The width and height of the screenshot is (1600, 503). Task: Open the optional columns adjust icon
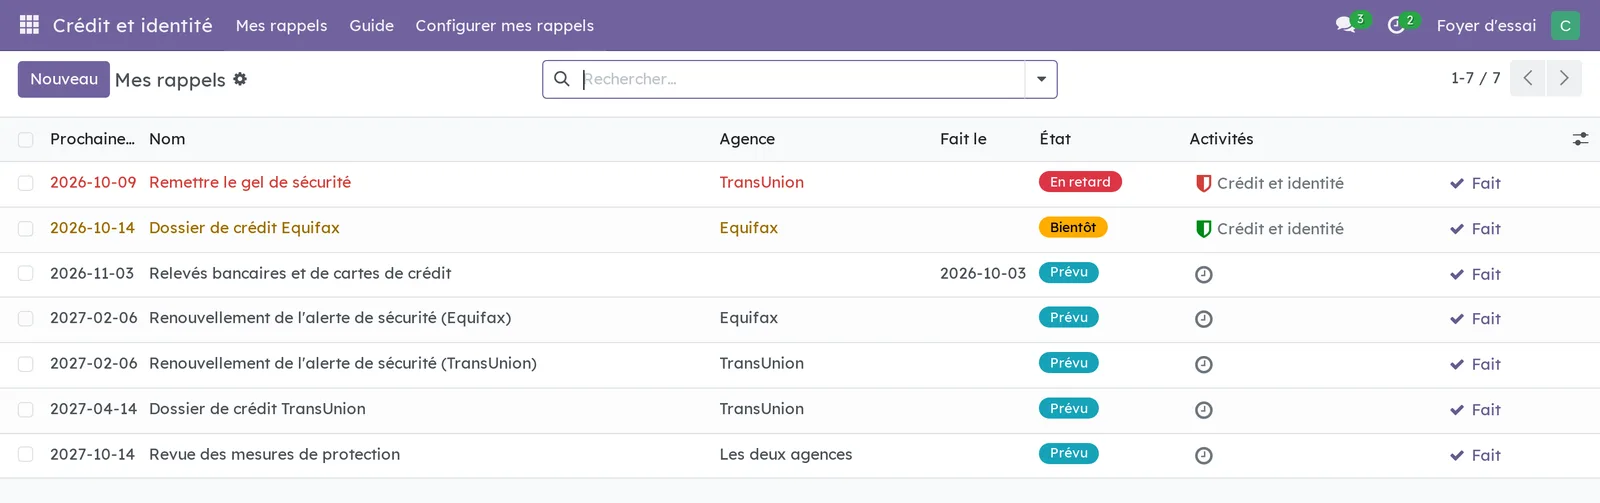point(1580,139)
